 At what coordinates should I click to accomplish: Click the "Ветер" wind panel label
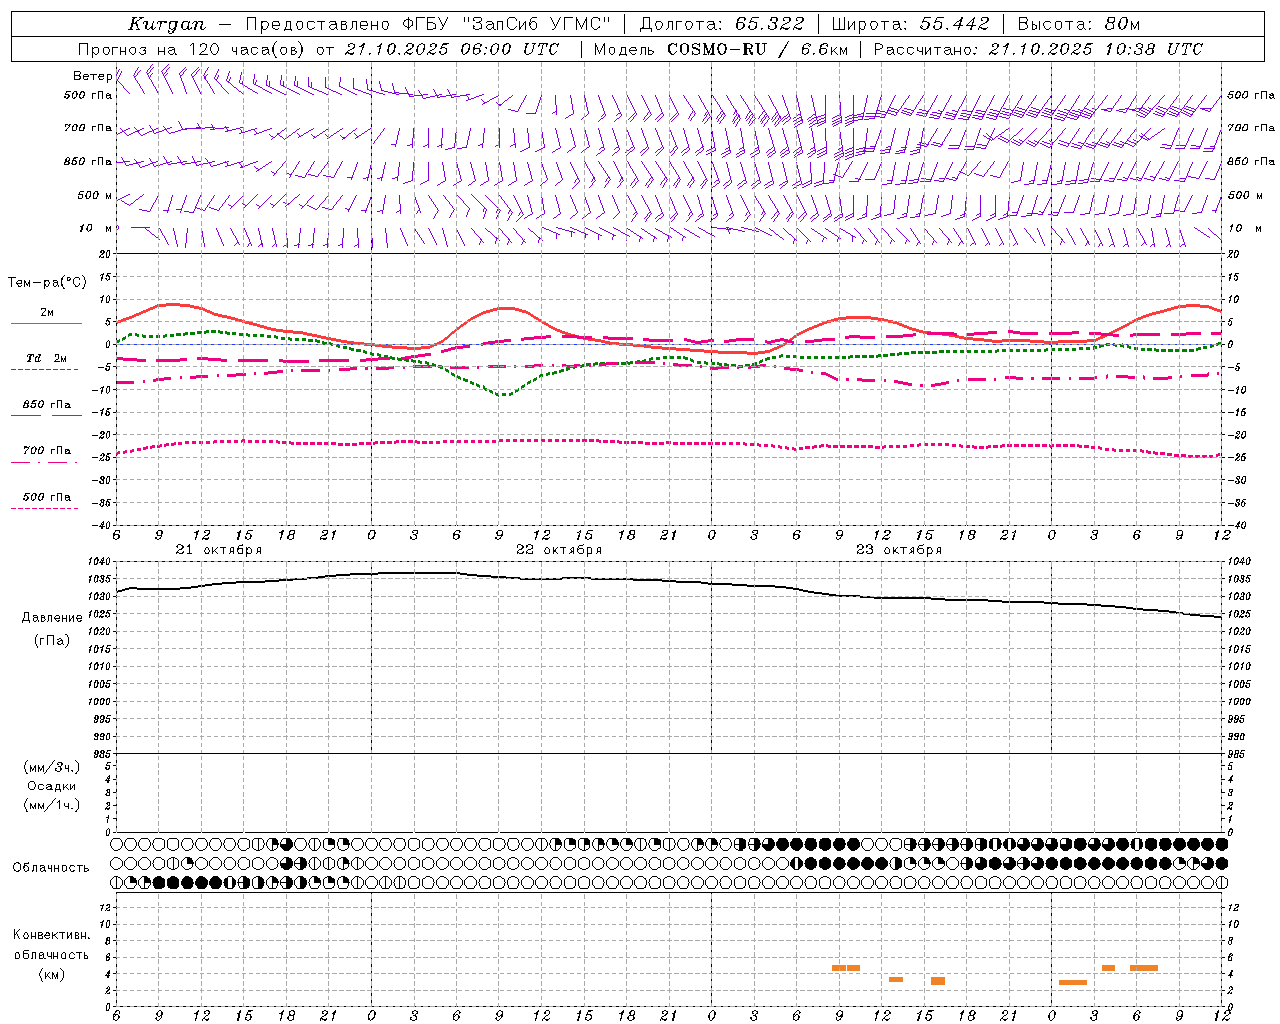(x=92, y=76)
